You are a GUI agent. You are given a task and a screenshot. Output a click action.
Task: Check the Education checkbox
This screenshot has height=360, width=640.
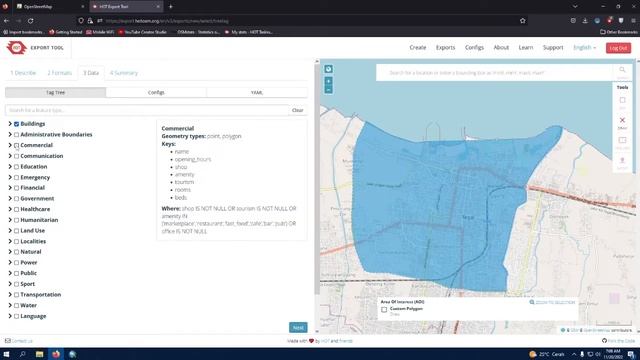[x=16, y=167]
